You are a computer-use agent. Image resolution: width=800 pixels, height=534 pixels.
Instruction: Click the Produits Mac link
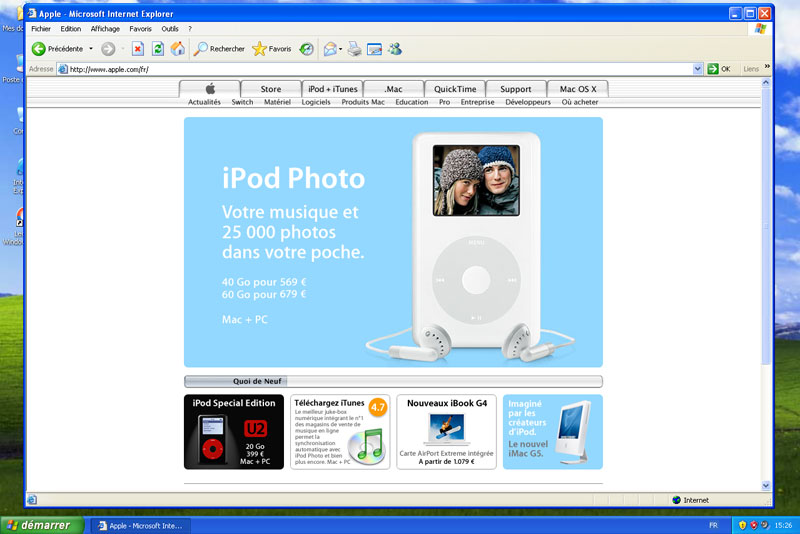tap(363, 102)
